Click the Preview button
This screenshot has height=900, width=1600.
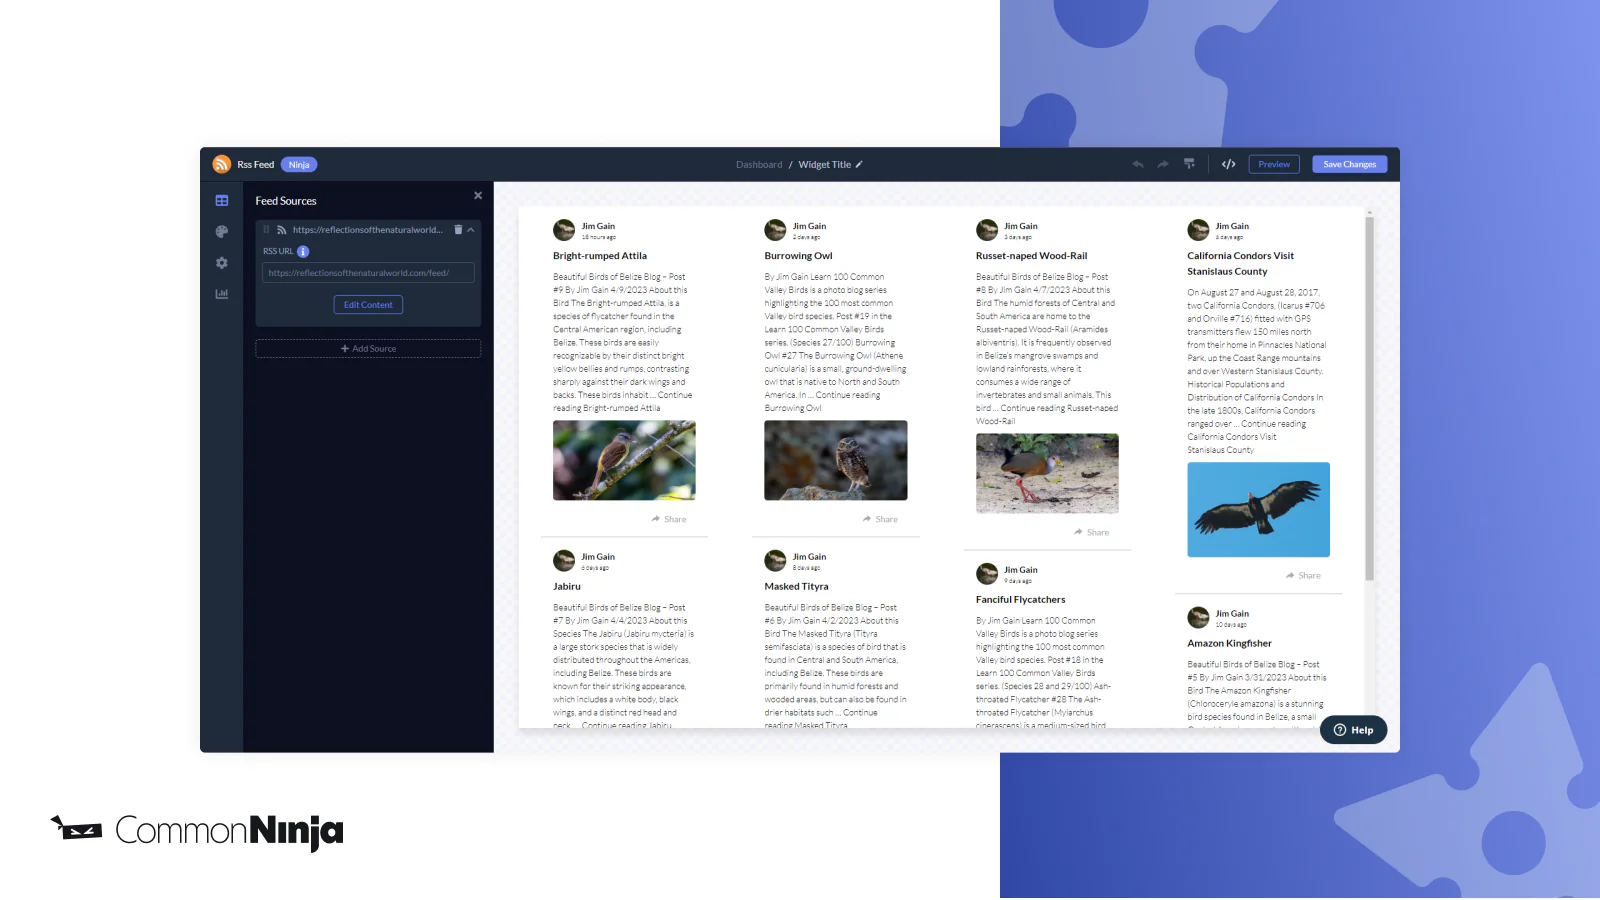pos(1274,164)
